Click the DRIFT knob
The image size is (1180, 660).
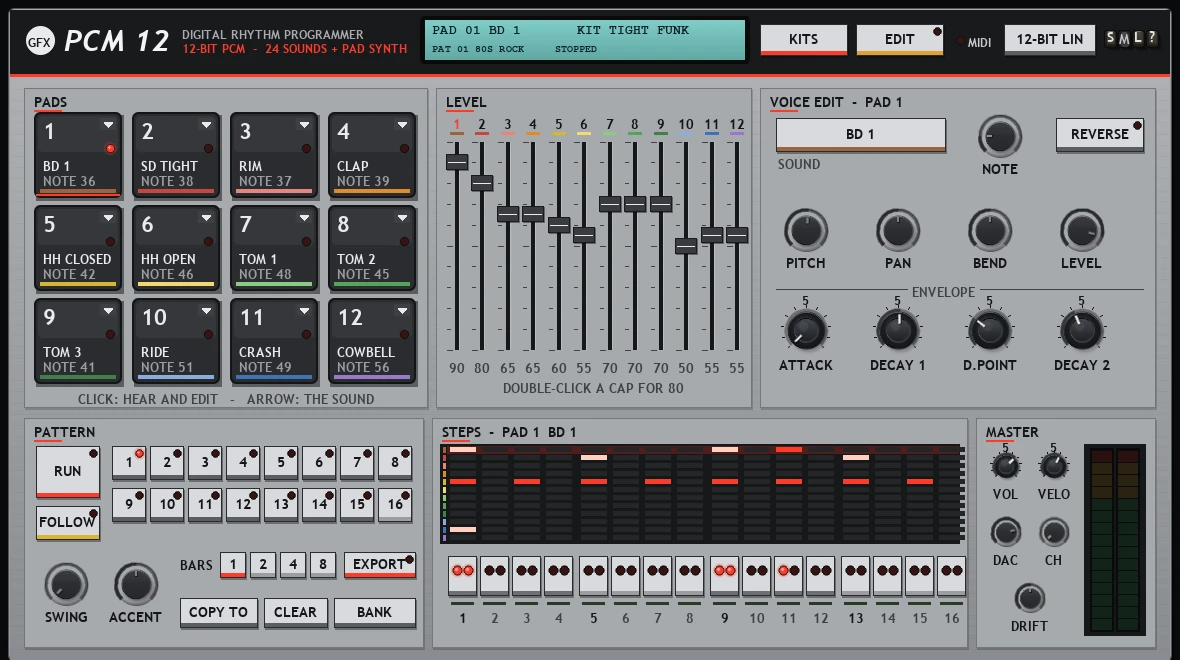point(1029,598)
